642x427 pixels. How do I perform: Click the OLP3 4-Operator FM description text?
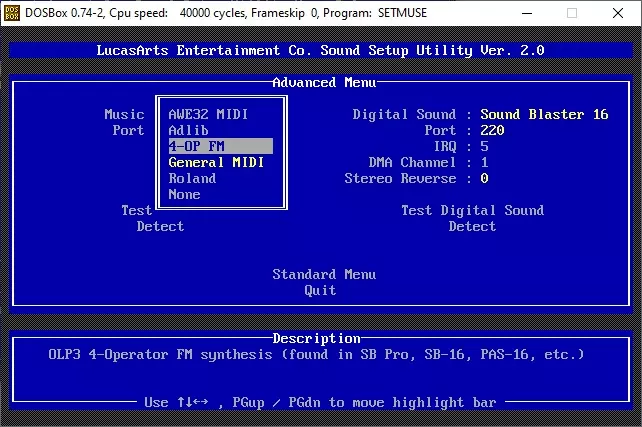coord(316,354)
